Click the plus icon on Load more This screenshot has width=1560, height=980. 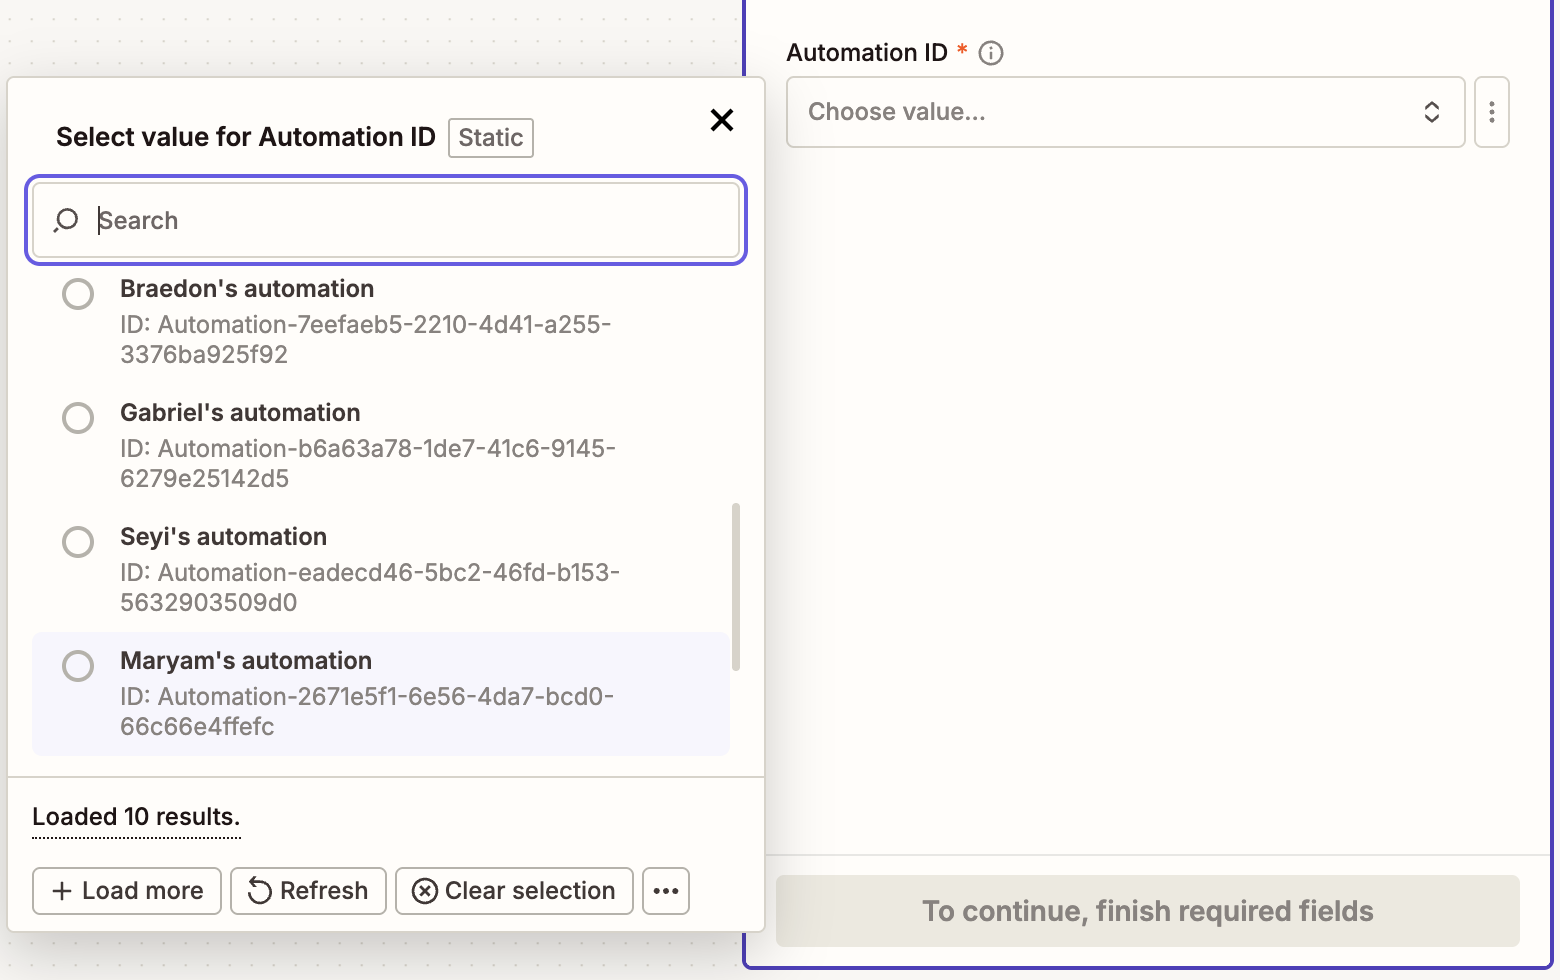62,891
